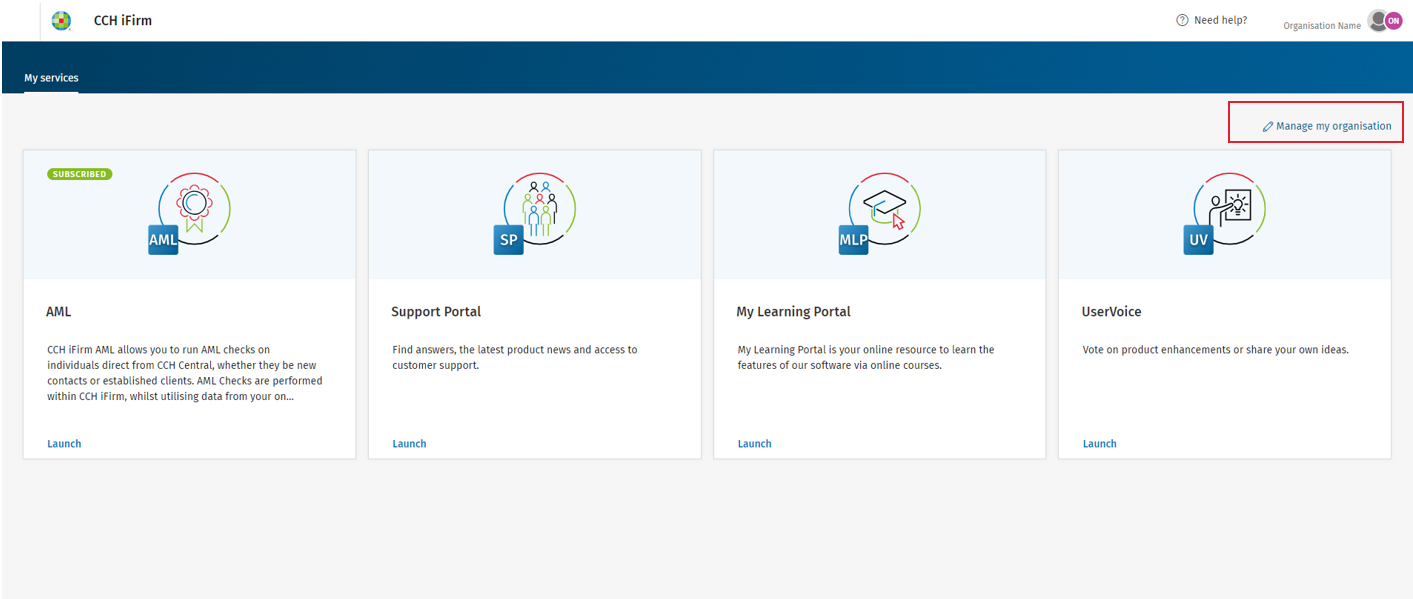Select the UserVoice card heading
Viewport: 1413px width, 599px height.
(x=1112, y=312)
